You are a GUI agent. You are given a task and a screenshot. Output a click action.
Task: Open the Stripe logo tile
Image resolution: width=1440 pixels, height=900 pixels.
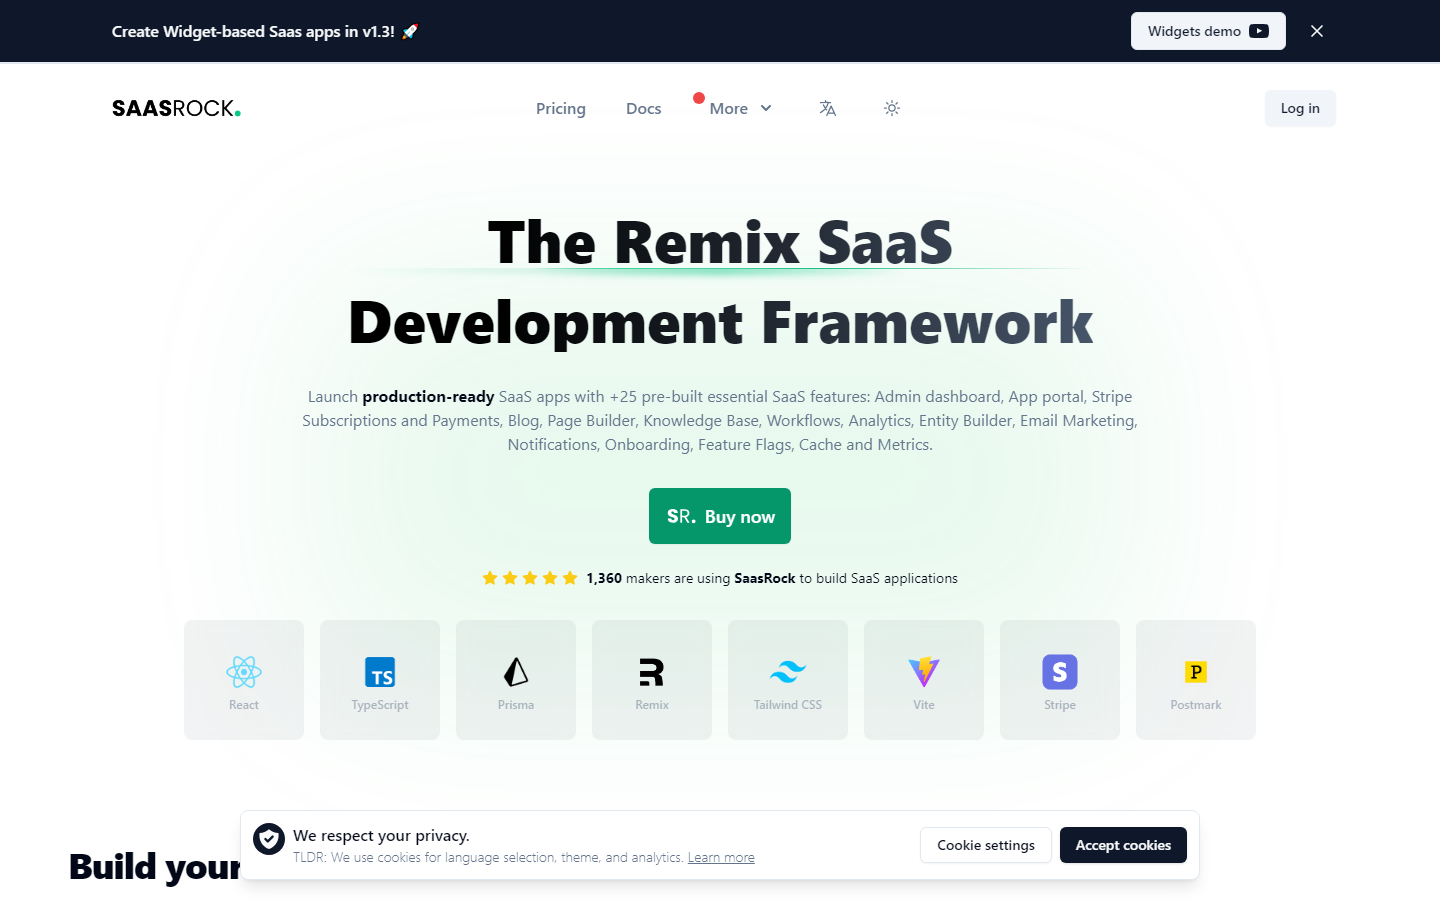tap(1060, 680)
